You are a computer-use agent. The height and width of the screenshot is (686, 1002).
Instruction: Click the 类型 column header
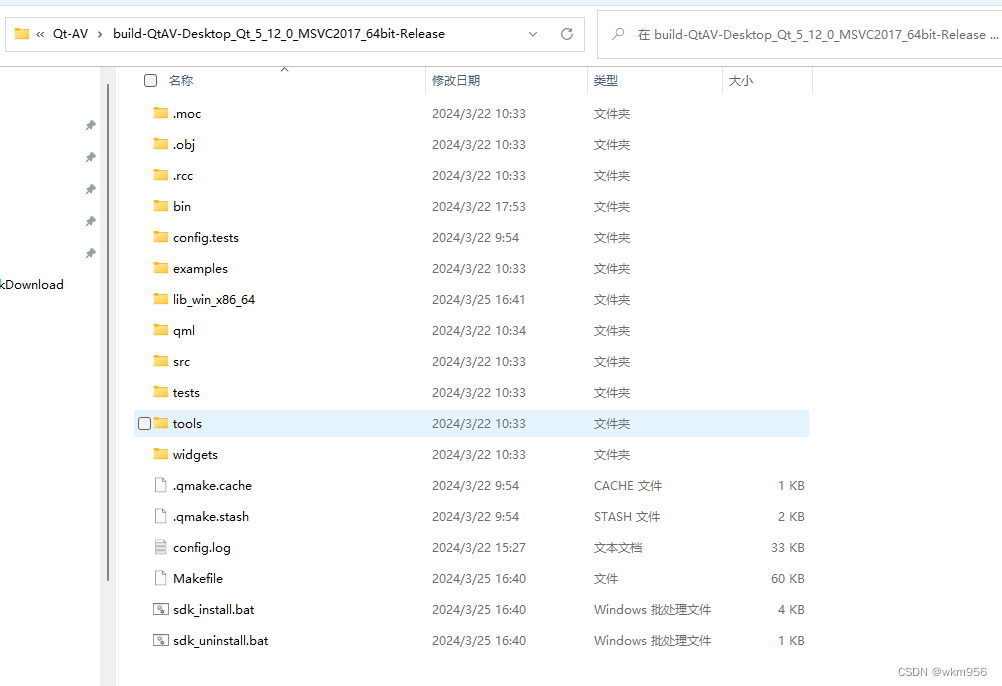(606, 80)
